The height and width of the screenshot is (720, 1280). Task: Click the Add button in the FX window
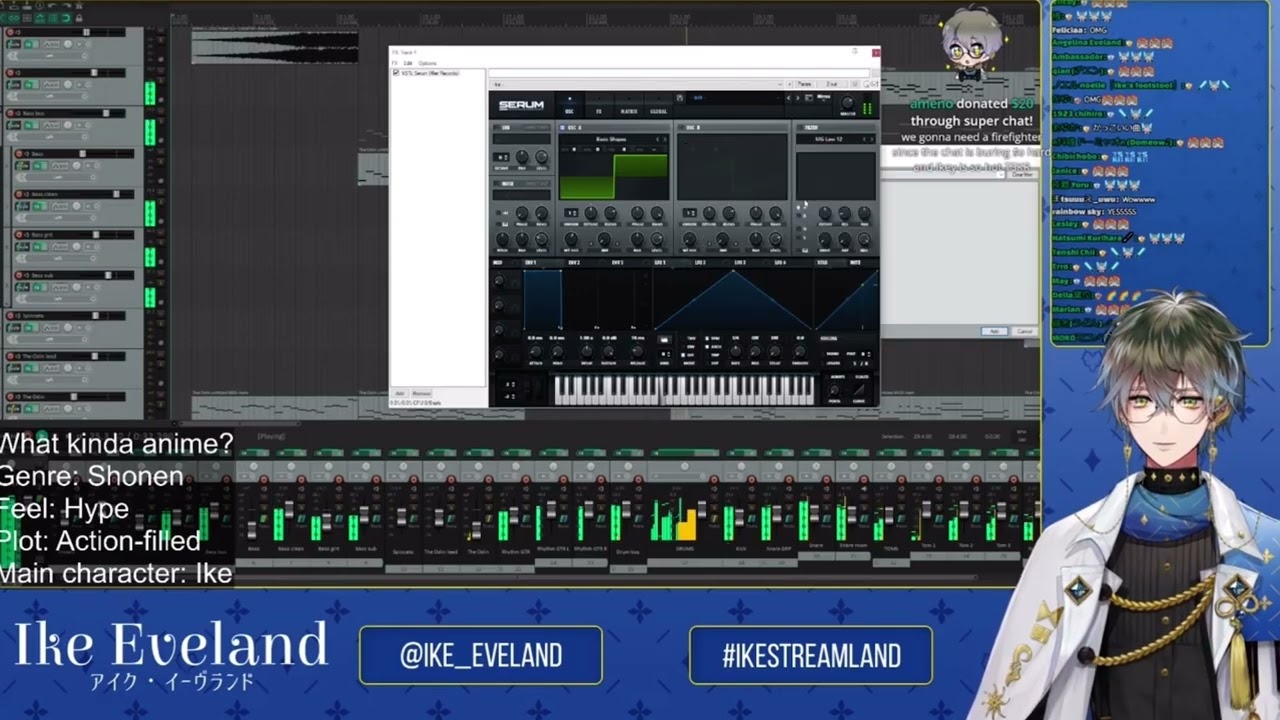[x=399, y=394]
